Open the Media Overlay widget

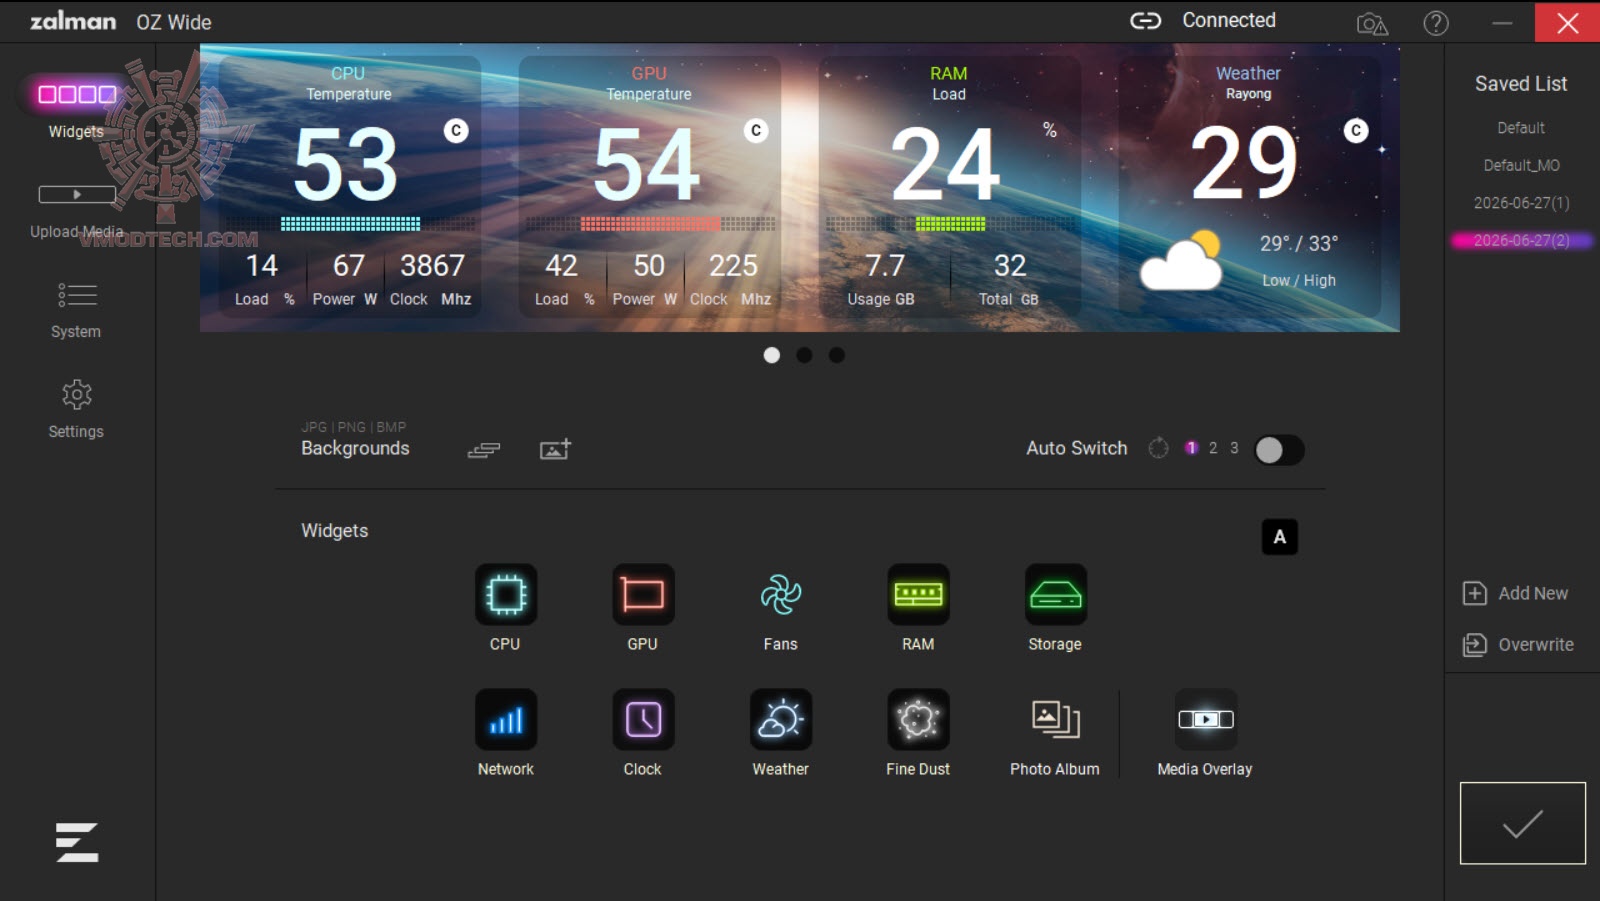pos(1205,720)
